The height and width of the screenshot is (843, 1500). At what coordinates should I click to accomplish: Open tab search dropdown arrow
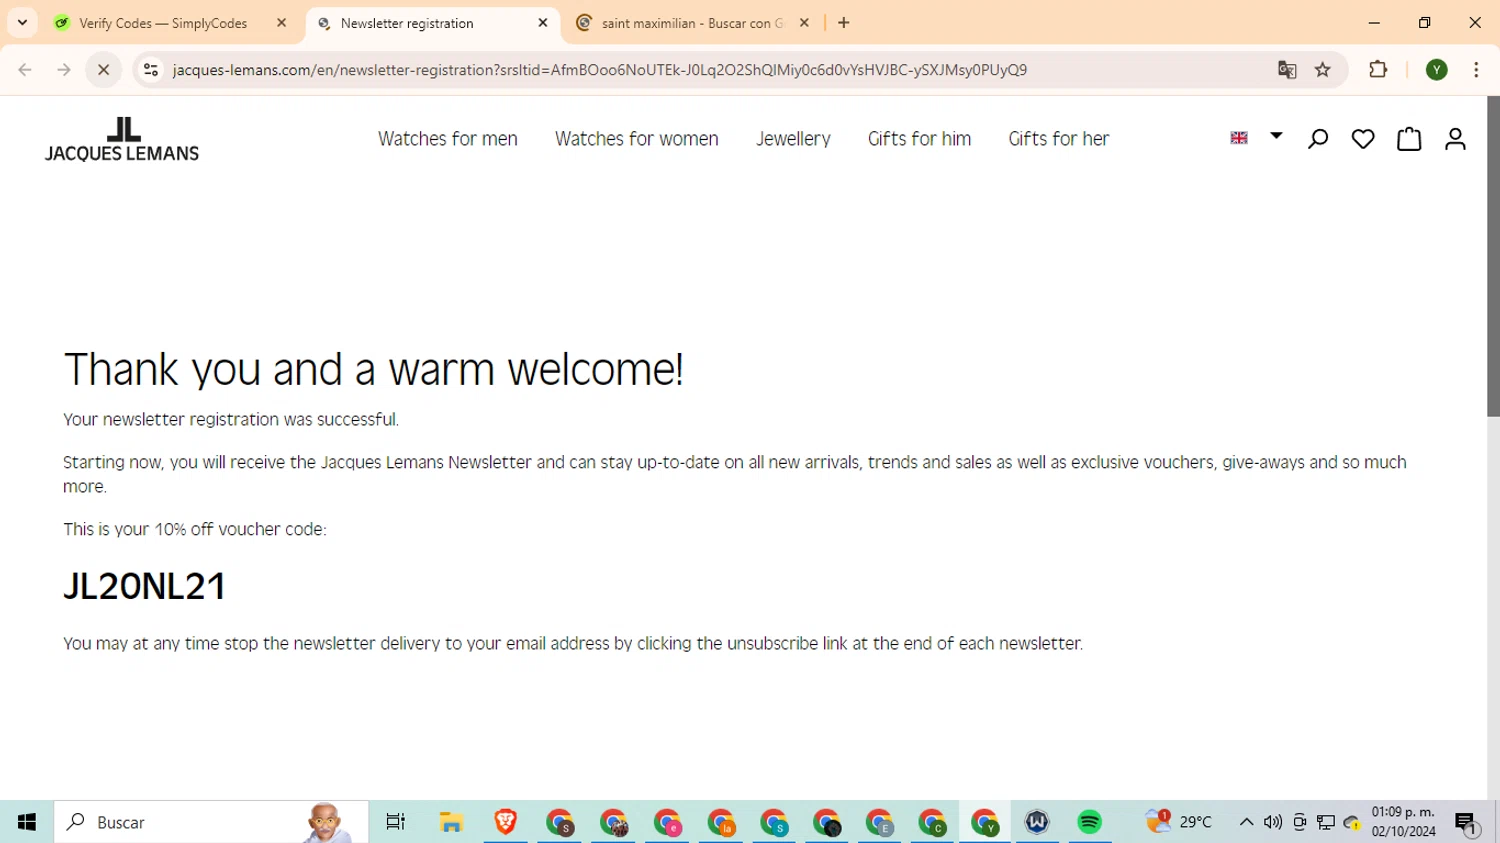tap(22, 23)
